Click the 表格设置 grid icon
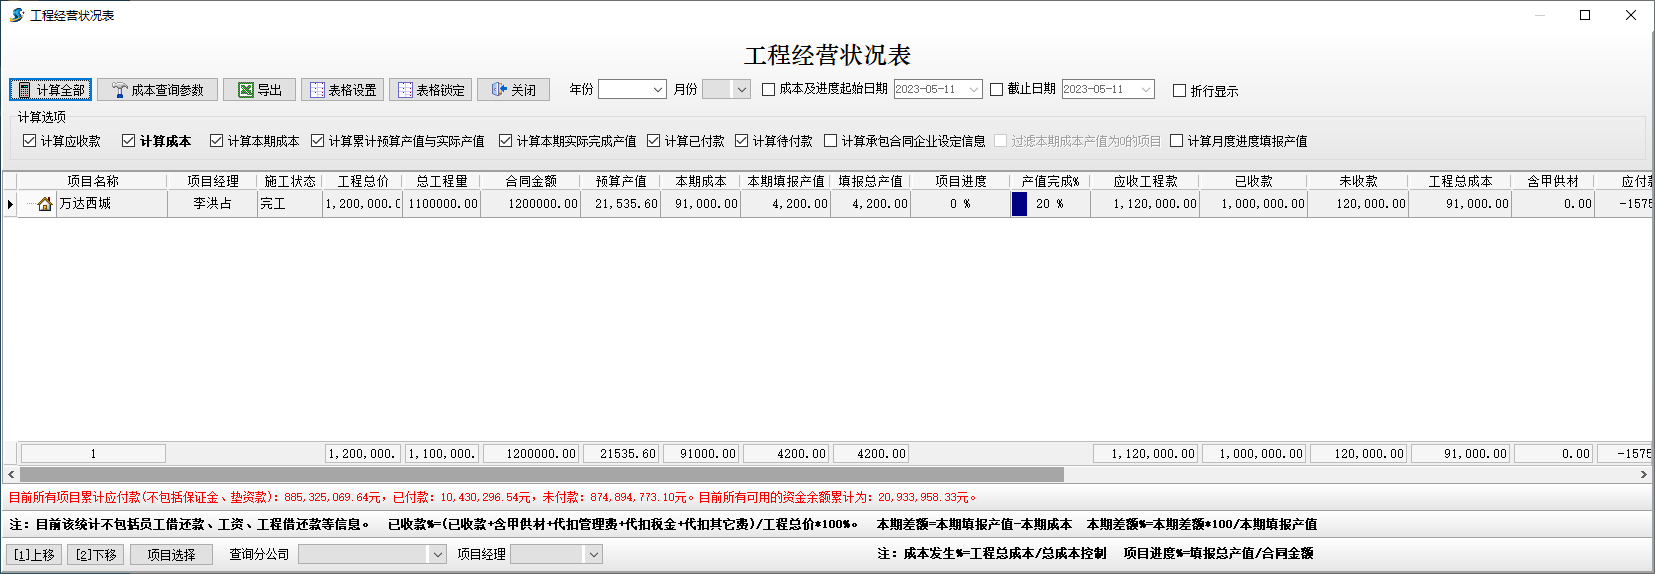This screenshot has height=574, width=1655. (317, 90)
